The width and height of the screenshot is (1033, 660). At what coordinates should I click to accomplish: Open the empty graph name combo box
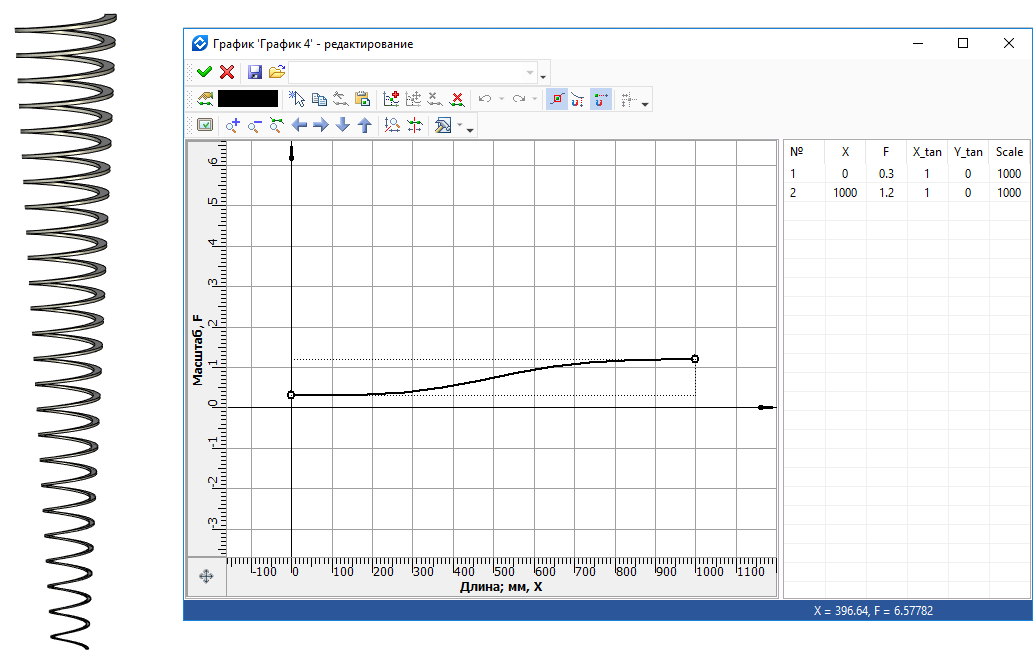pyautogui.click(x=412, y=73)
